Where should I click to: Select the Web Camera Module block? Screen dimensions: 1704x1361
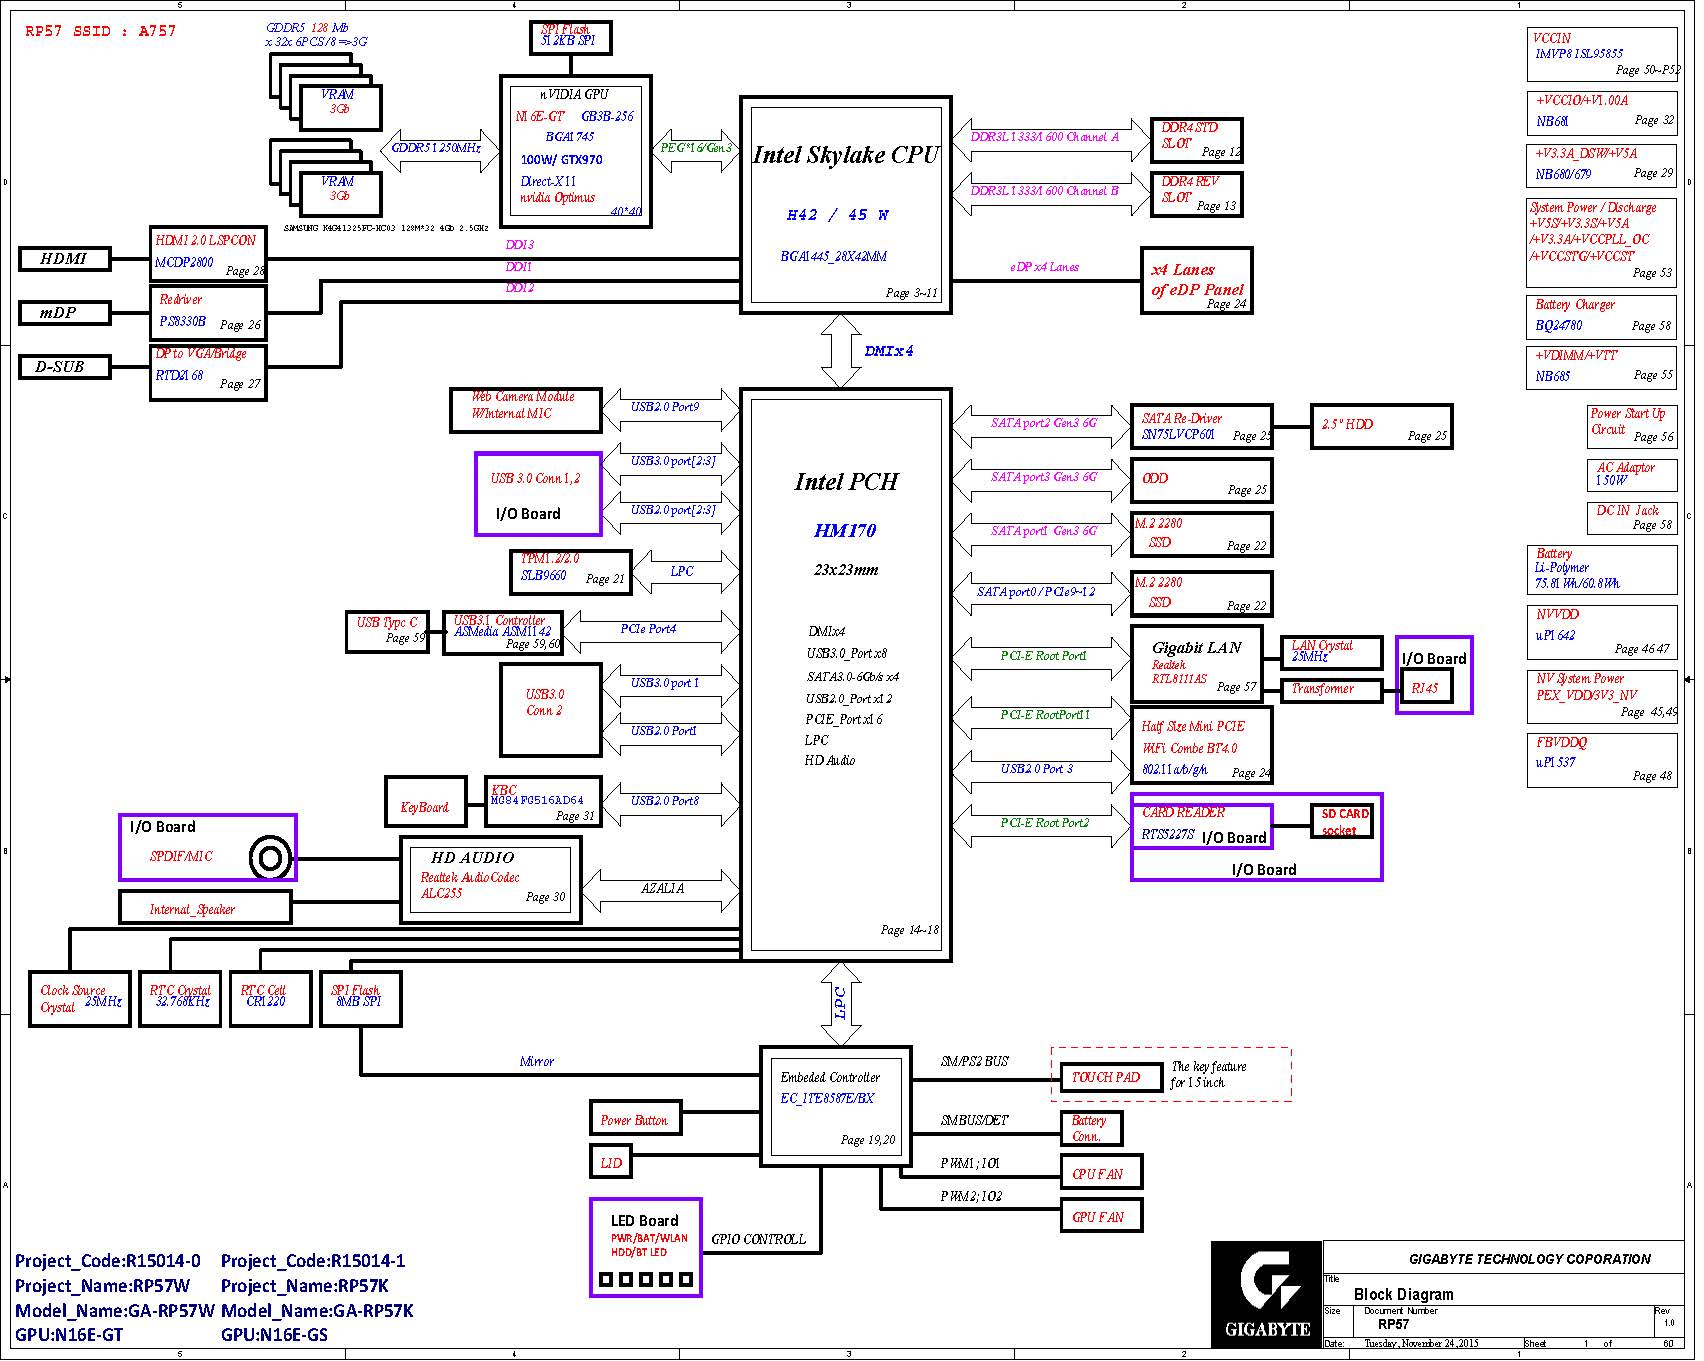tap(526, 409)
